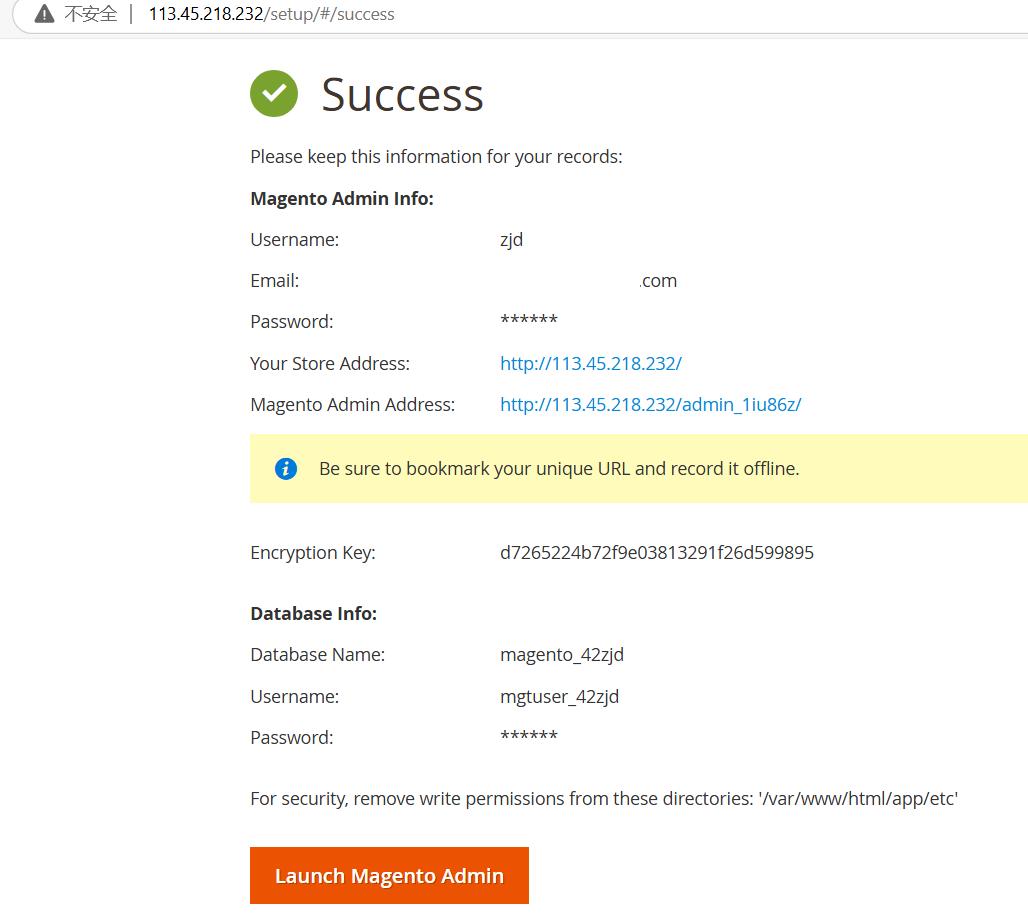Click the browser address bar URL
The width and height of the screenshot is (1028, 916).
pos(271,14)
